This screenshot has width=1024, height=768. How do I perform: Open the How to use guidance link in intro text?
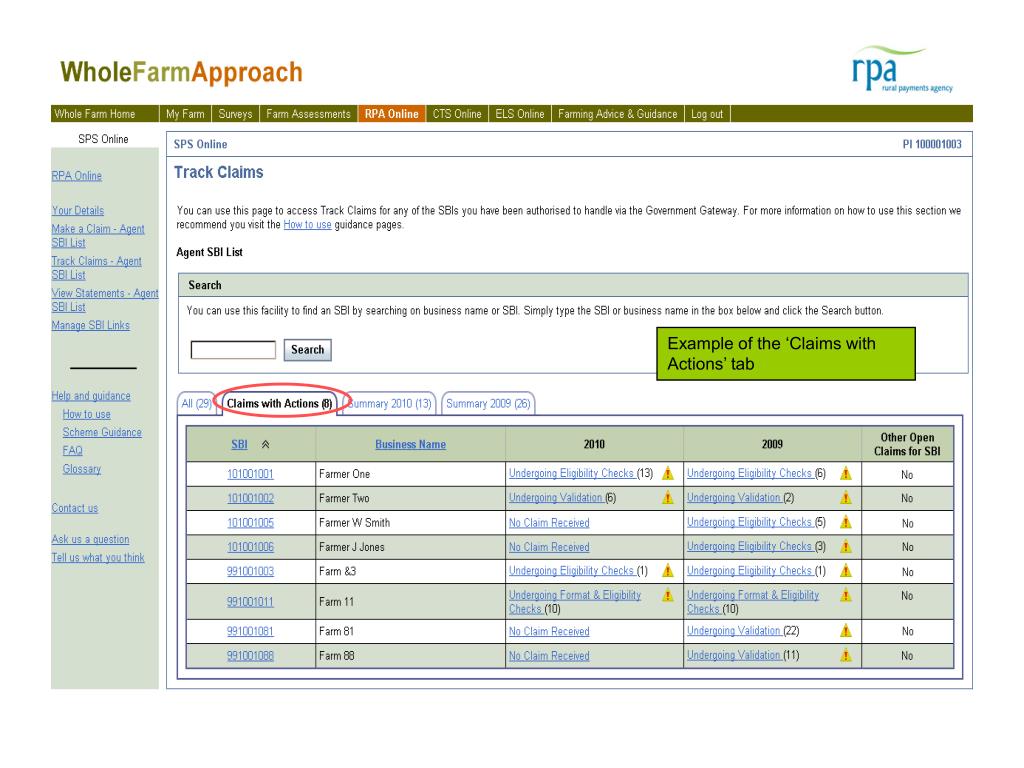click(x=307, y=225)
